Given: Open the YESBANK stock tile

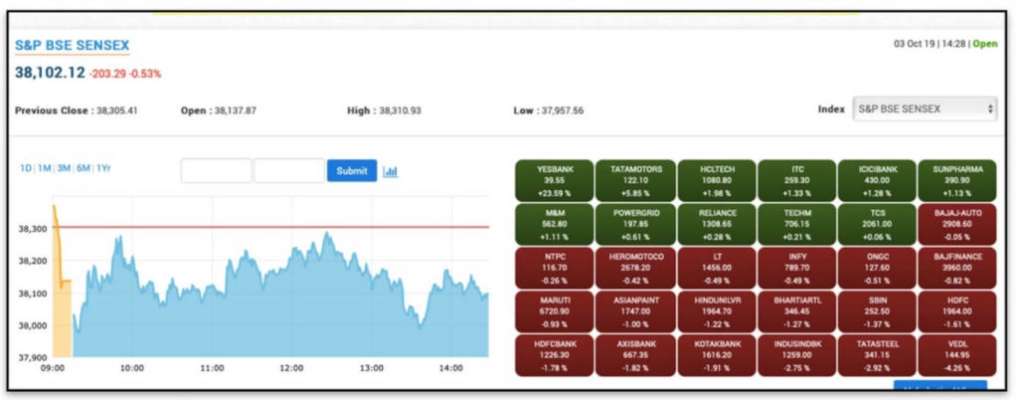Looking at the screenshot, I should [x=555, y=181].
